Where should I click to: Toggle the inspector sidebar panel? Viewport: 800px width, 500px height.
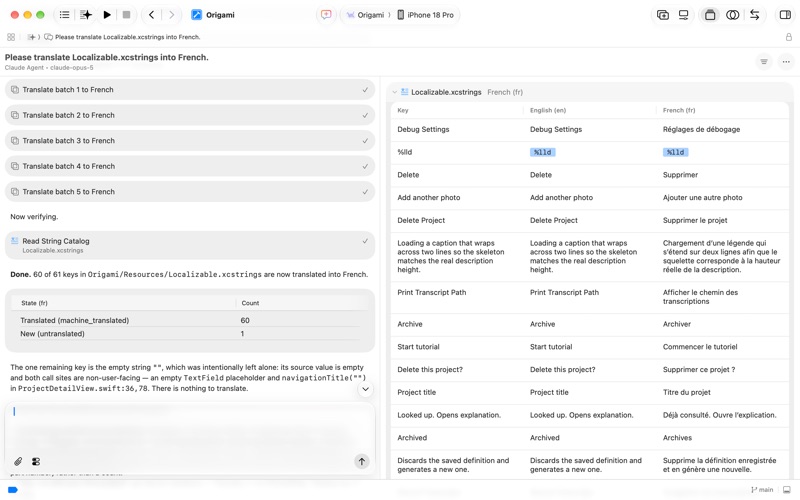785,15
